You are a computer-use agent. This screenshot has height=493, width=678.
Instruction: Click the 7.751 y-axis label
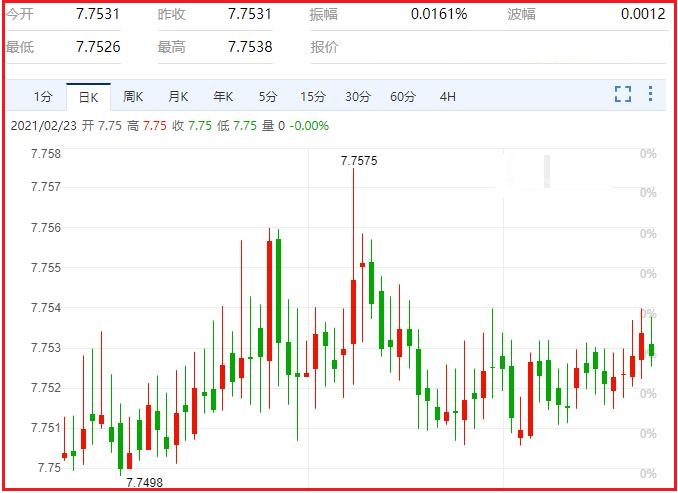[46, 428]
